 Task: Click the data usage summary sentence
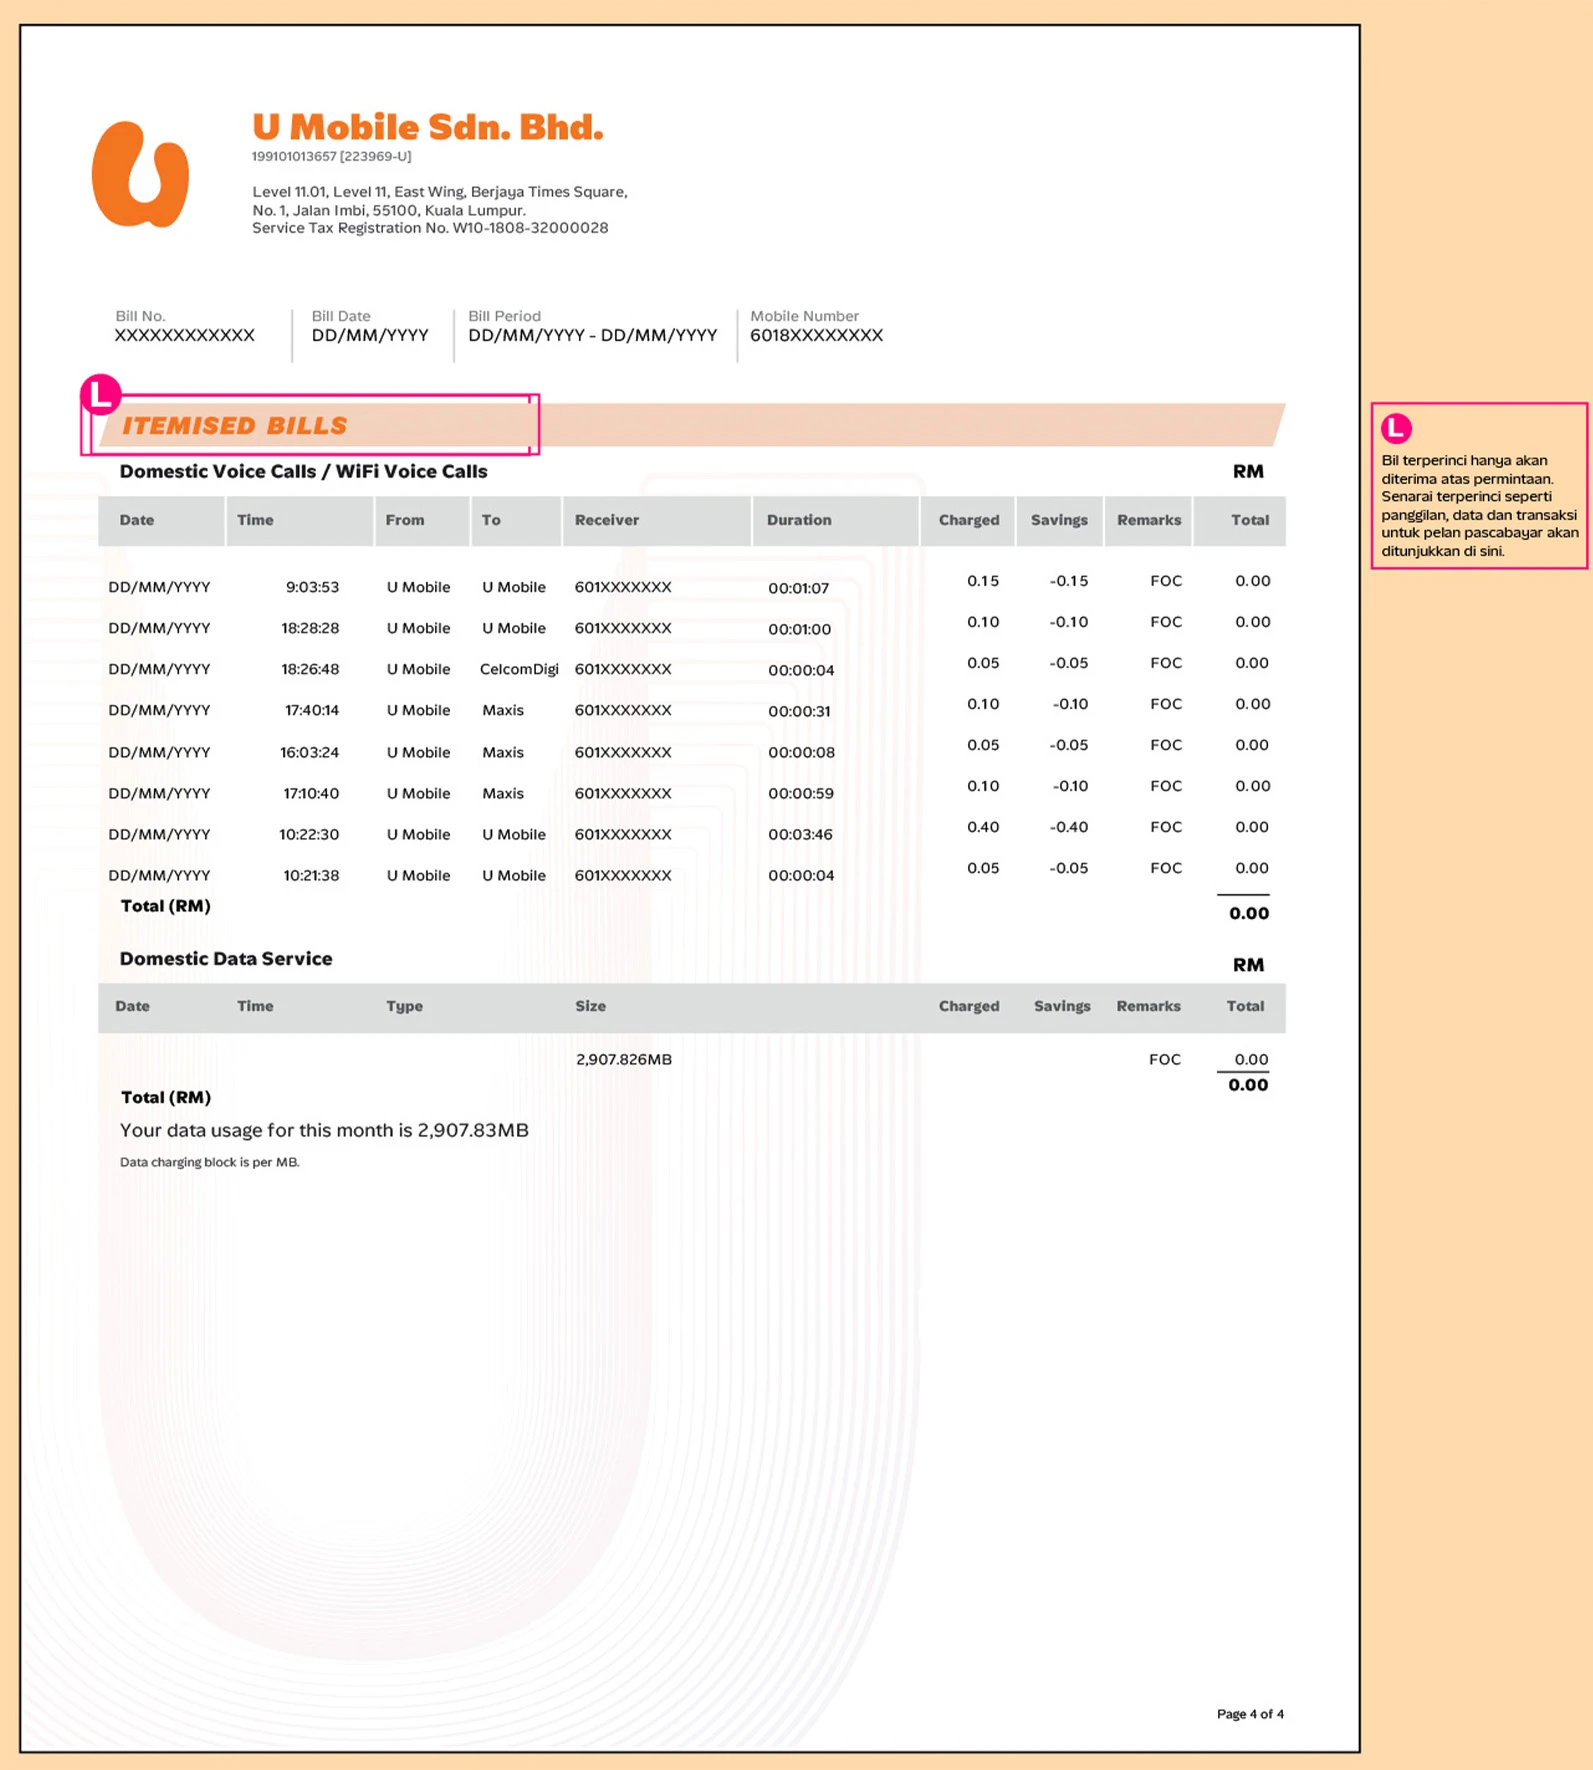coord(324,1130)
